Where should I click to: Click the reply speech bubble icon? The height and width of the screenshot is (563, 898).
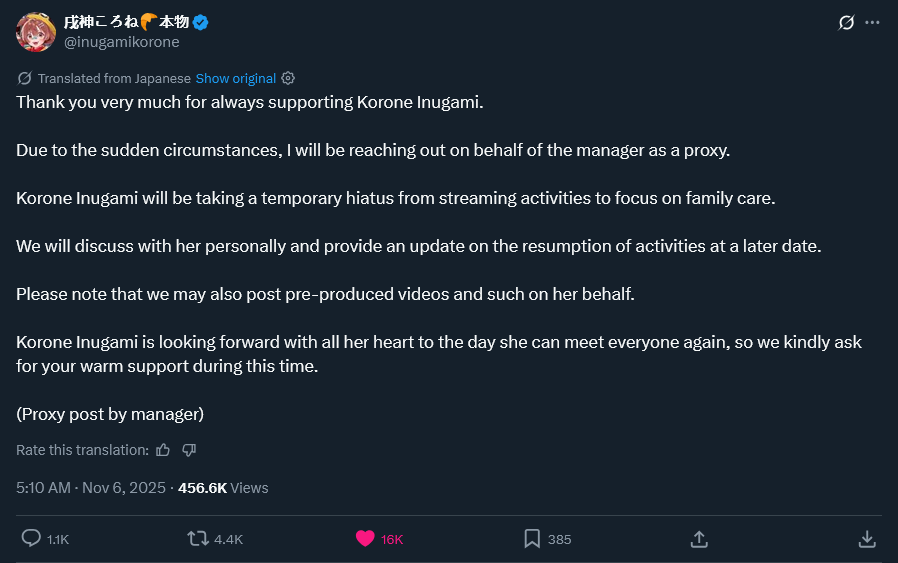[x=31, y=539]
